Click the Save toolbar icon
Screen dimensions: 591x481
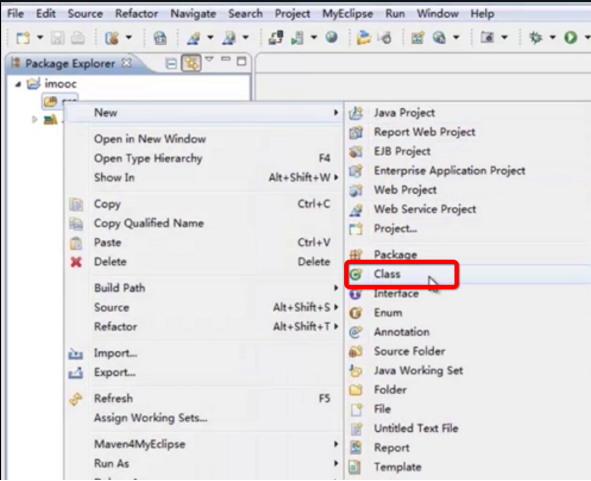58,38
